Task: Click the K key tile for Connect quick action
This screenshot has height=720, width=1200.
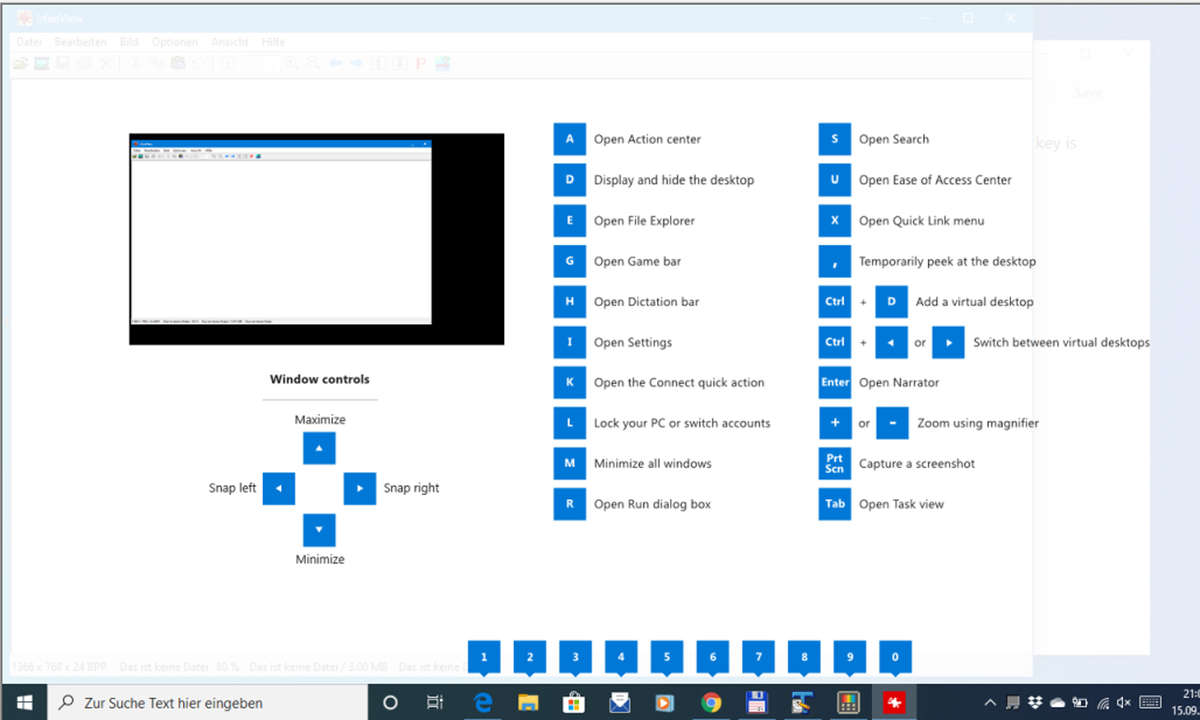Action: pos(569,382)
